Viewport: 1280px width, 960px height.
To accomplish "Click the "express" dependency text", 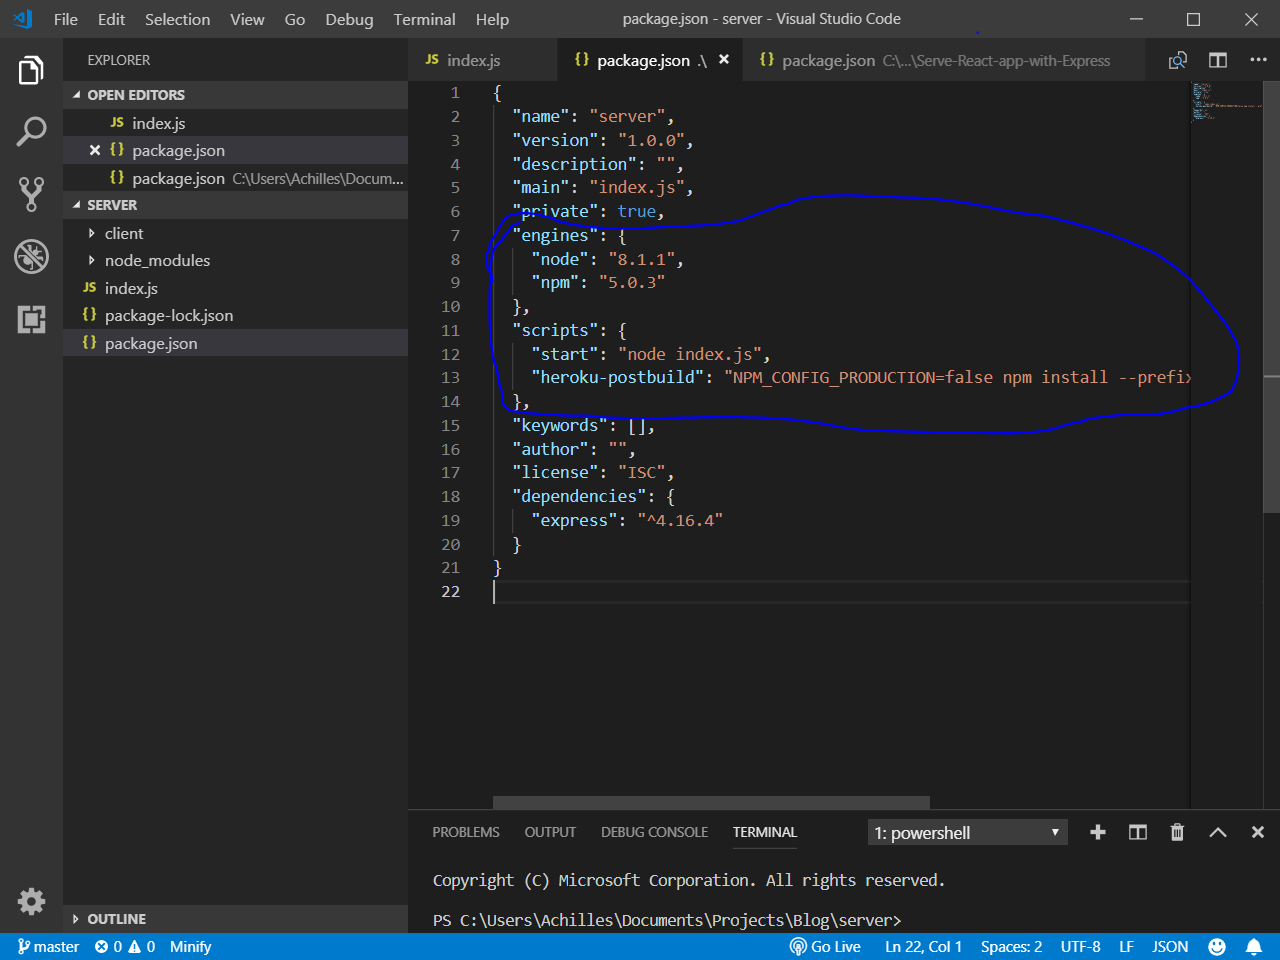I will click(574, 520).
